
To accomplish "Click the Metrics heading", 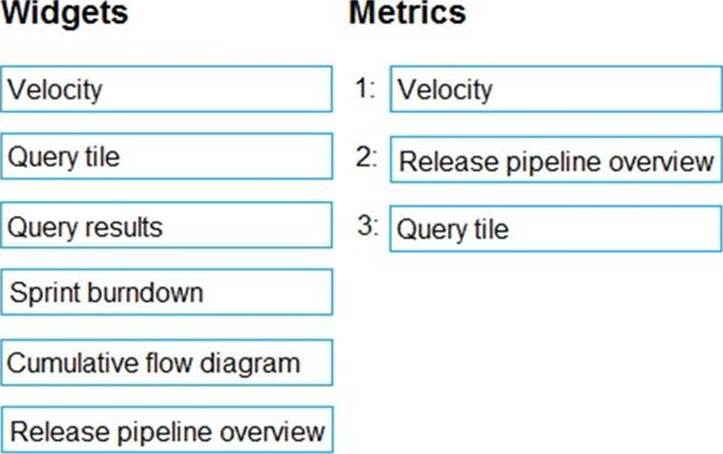I will [x=407, y=14].
